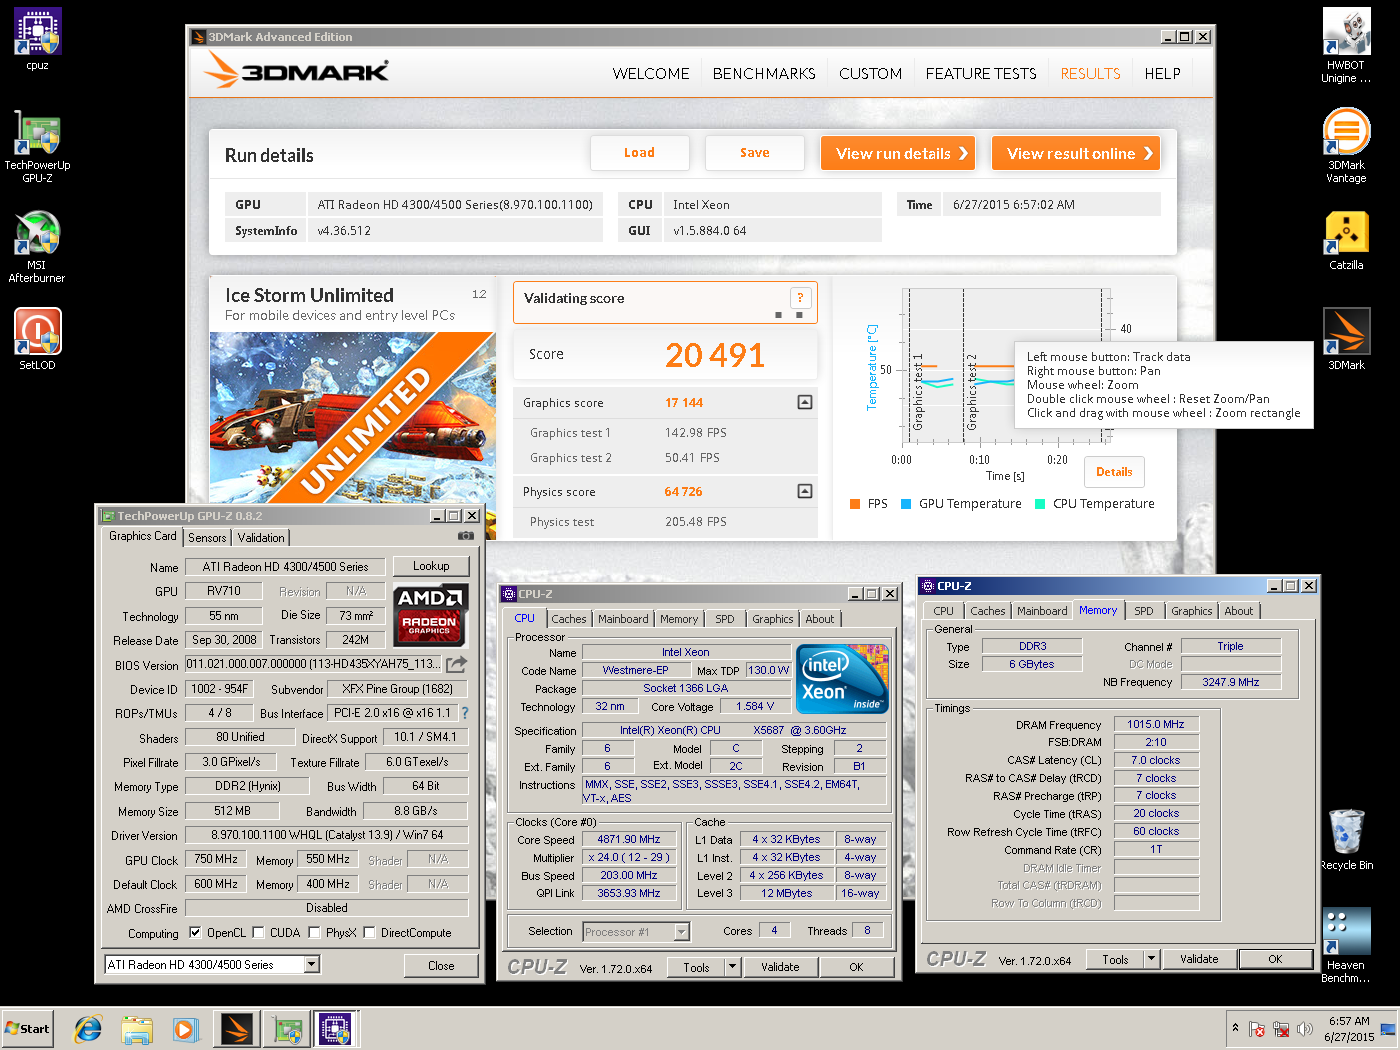Click volume speaker tray icon
This screenshot has width=1400, height=1050.
point(1305,1029)
